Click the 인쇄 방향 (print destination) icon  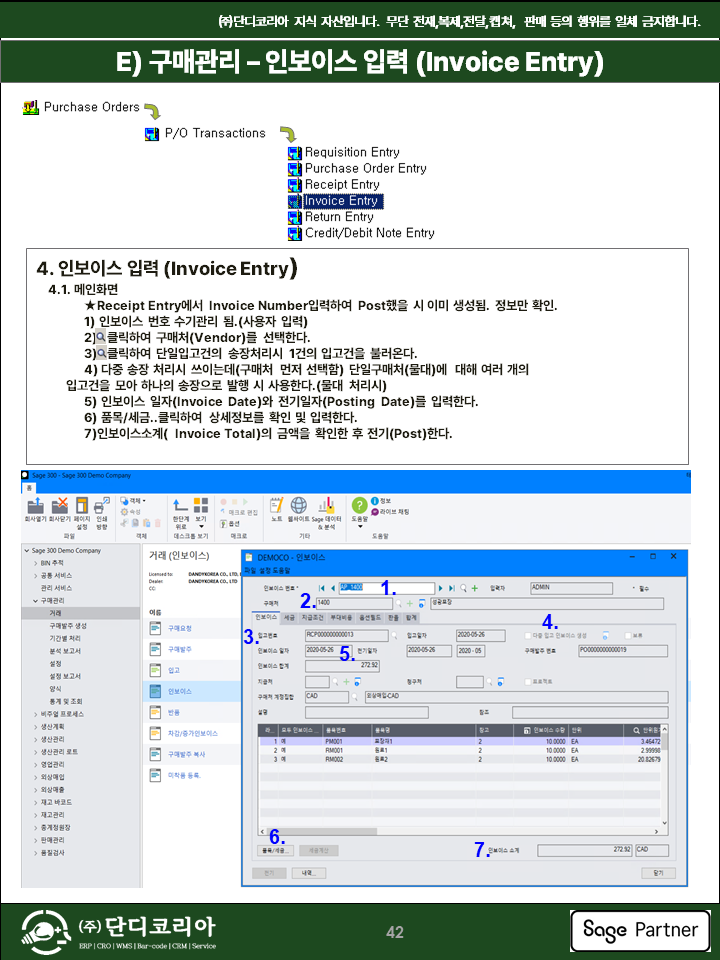point(102,505)
